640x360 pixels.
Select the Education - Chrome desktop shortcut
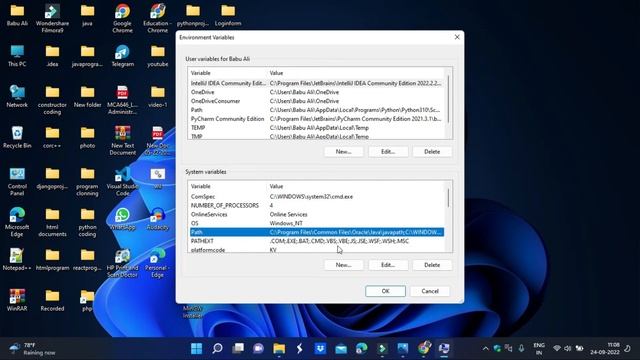click(158, 18)
